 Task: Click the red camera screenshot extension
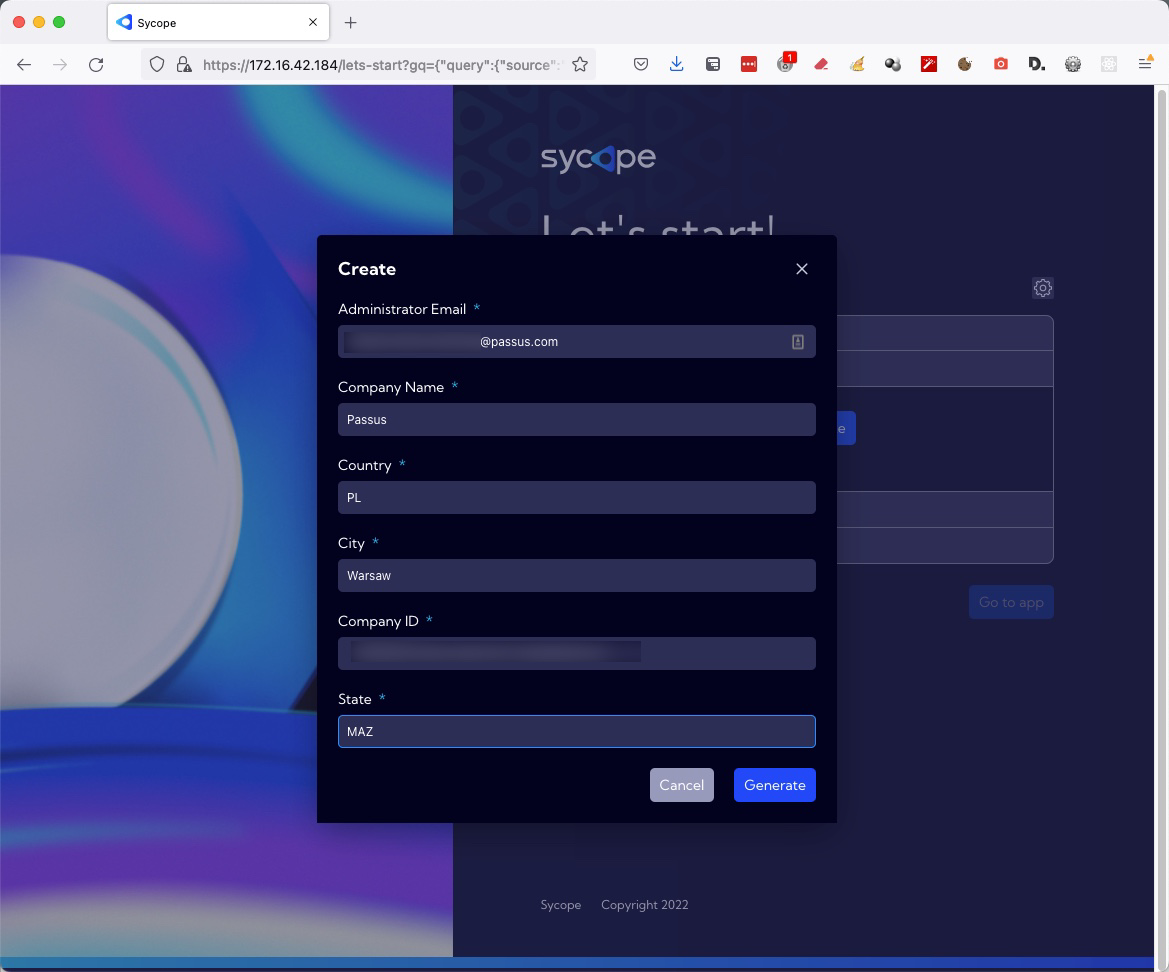point(1001,65)
